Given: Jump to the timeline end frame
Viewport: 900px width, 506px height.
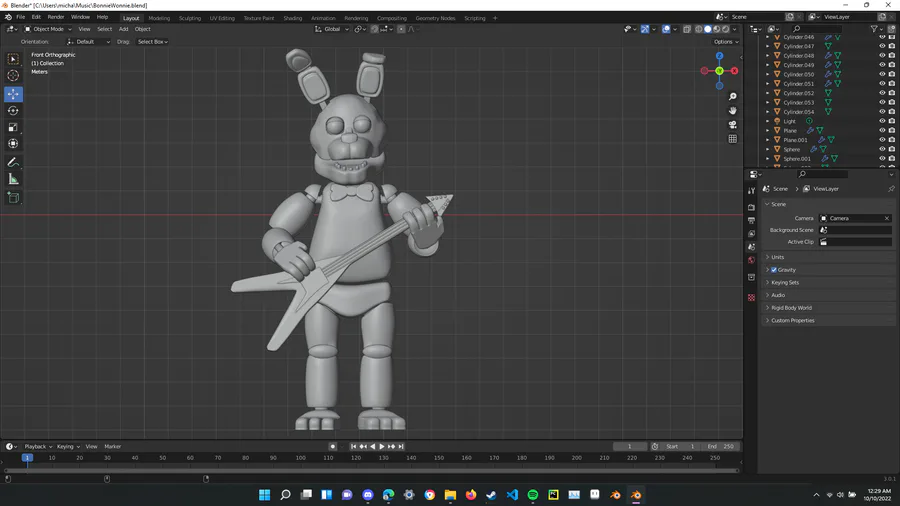Looking at the screenshot, I should pyautogui.click(x=401, y=446).
